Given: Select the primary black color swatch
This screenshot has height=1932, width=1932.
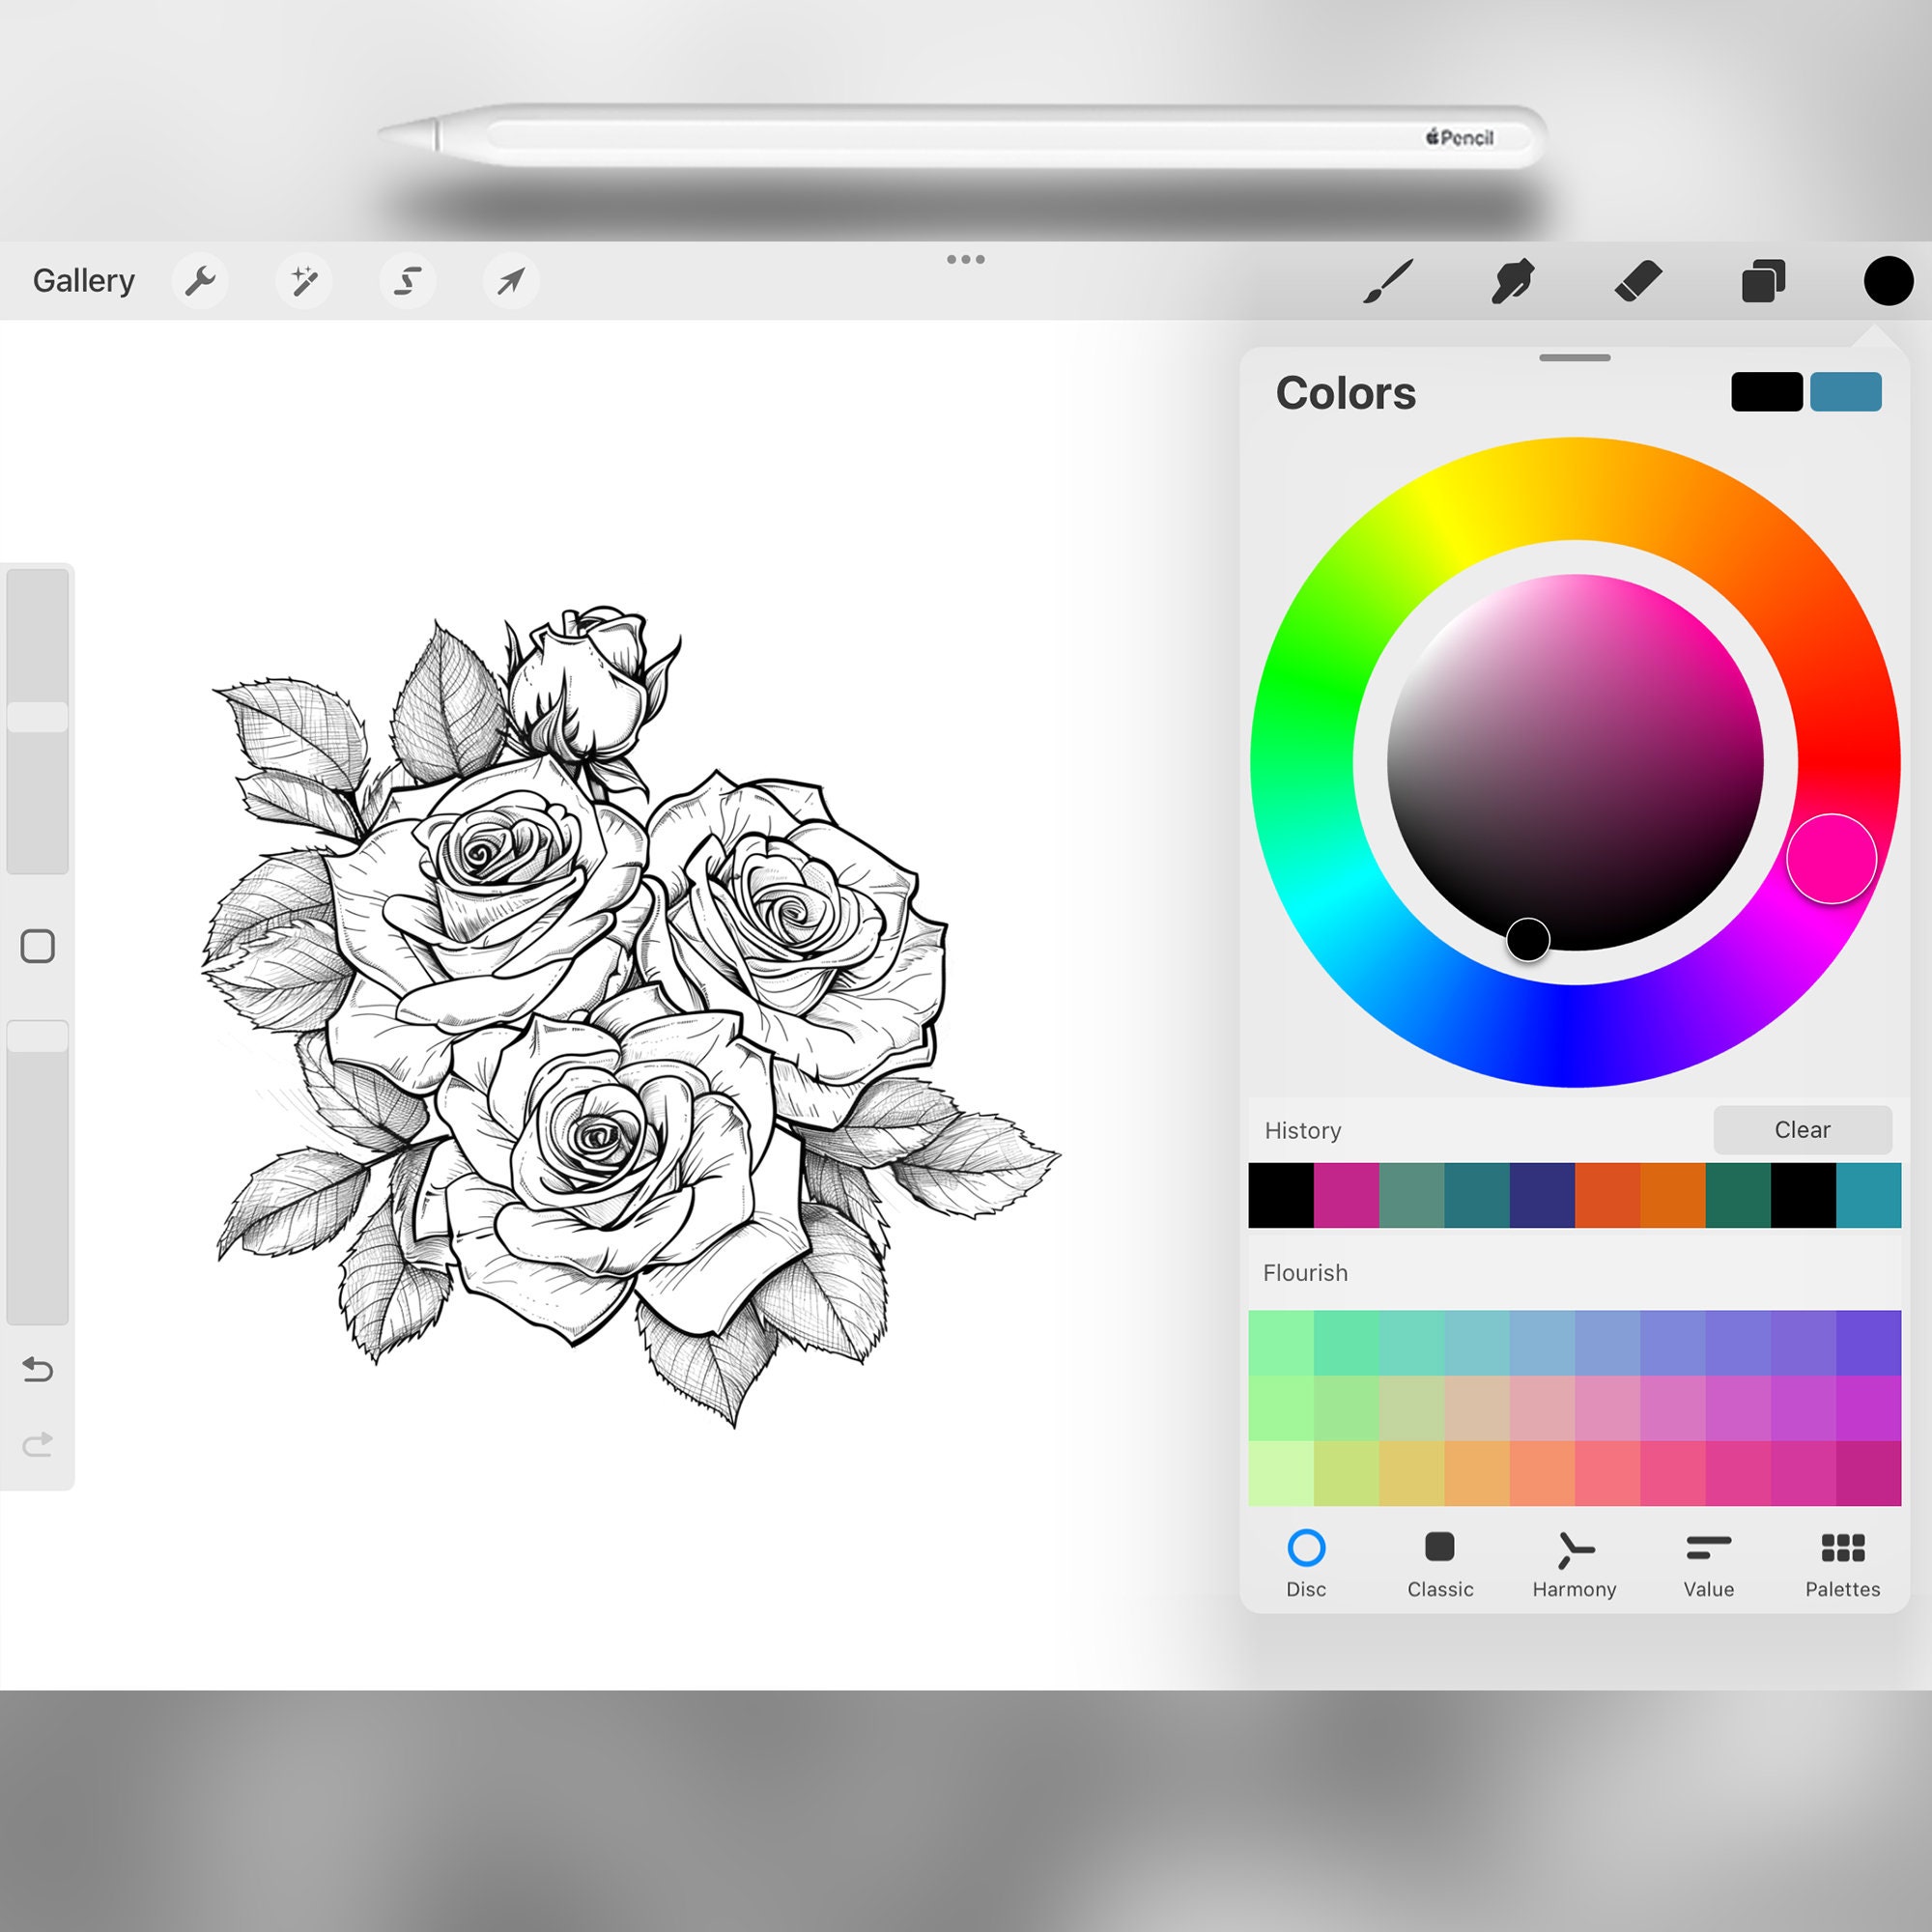Looking at the screenshot, I should [1767, 392].
